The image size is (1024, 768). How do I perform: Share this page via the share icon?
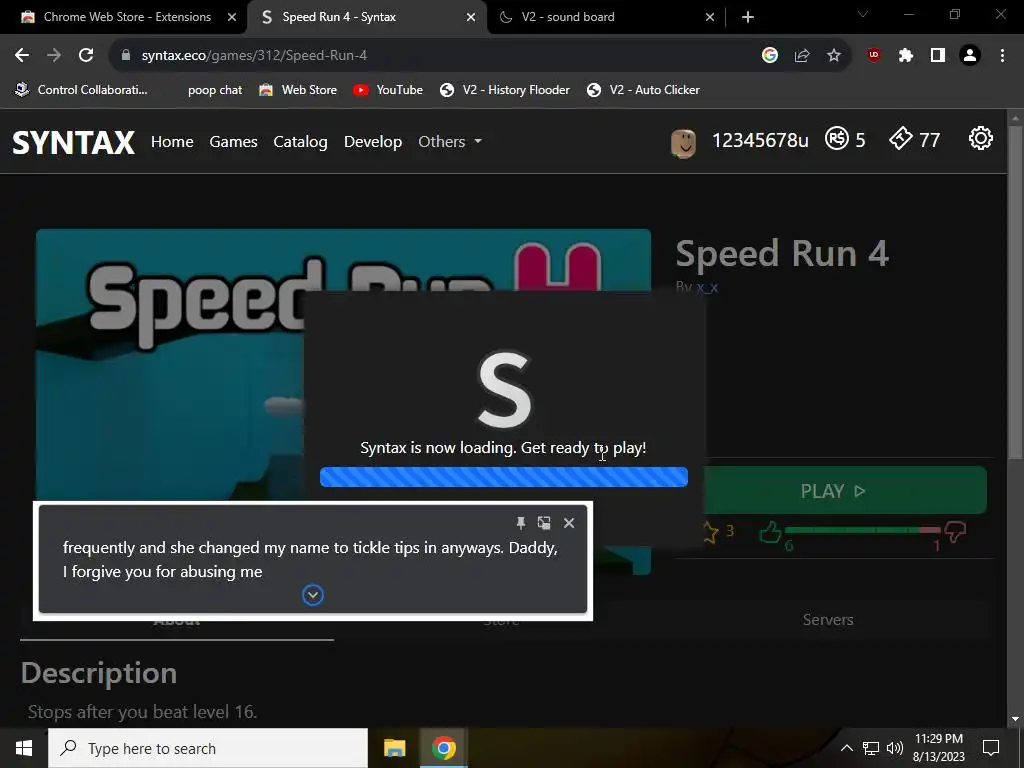click(802, 56)
